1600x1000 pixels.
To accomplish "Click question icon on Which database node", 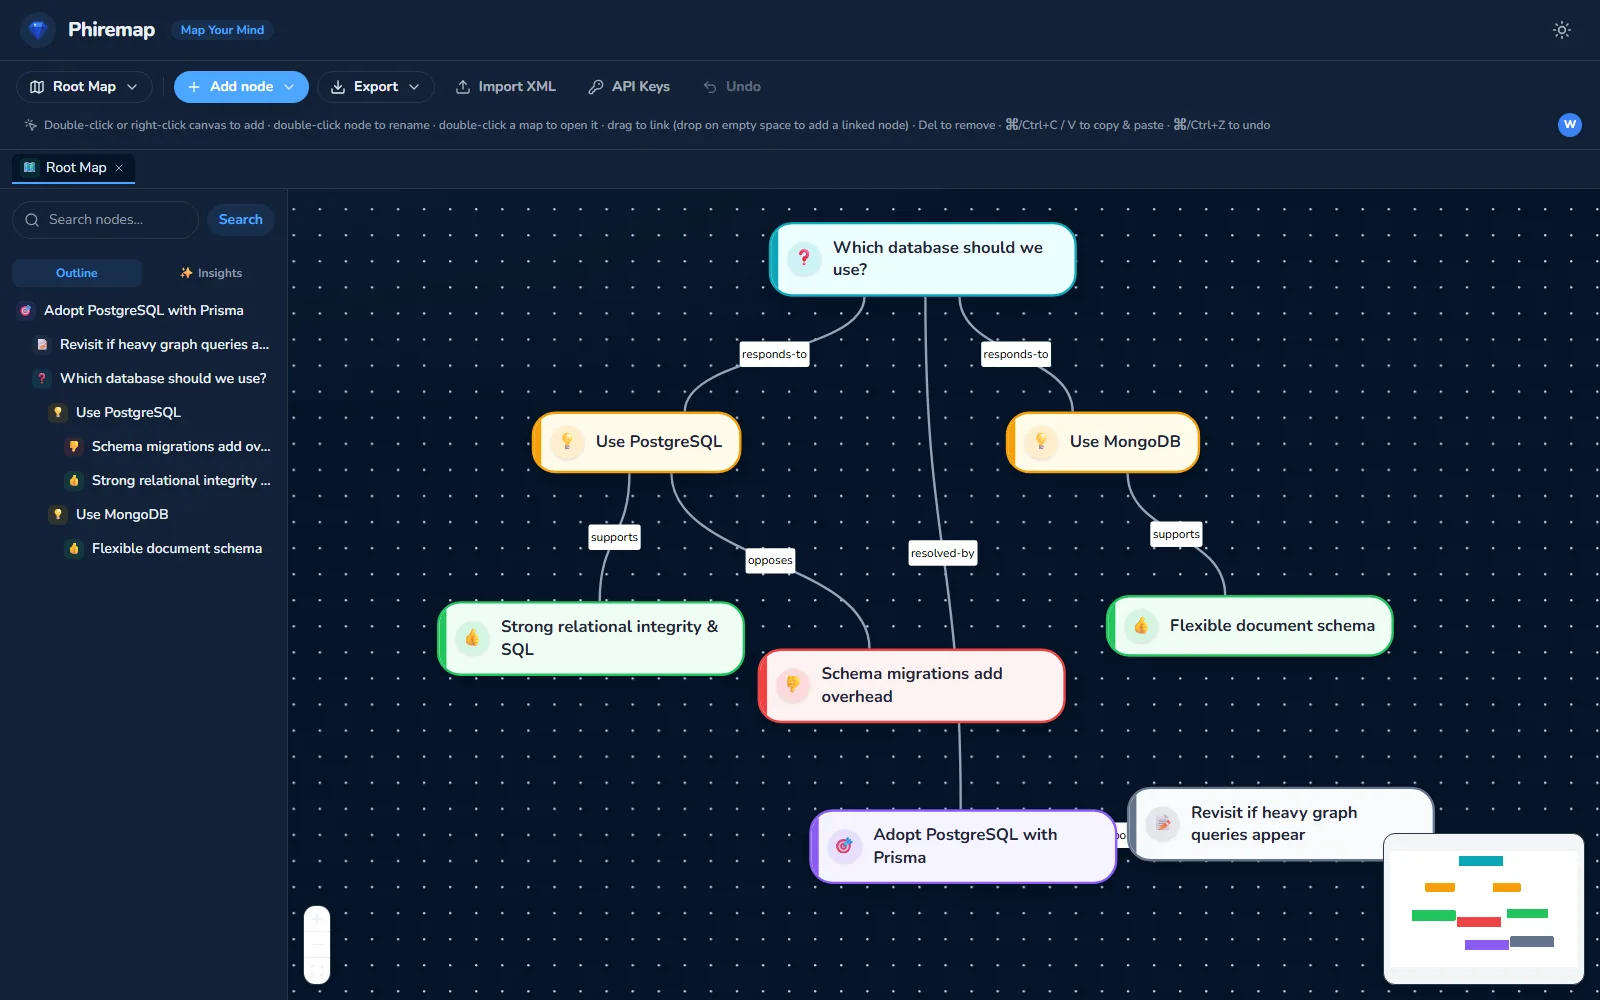I will coord(804,259).
